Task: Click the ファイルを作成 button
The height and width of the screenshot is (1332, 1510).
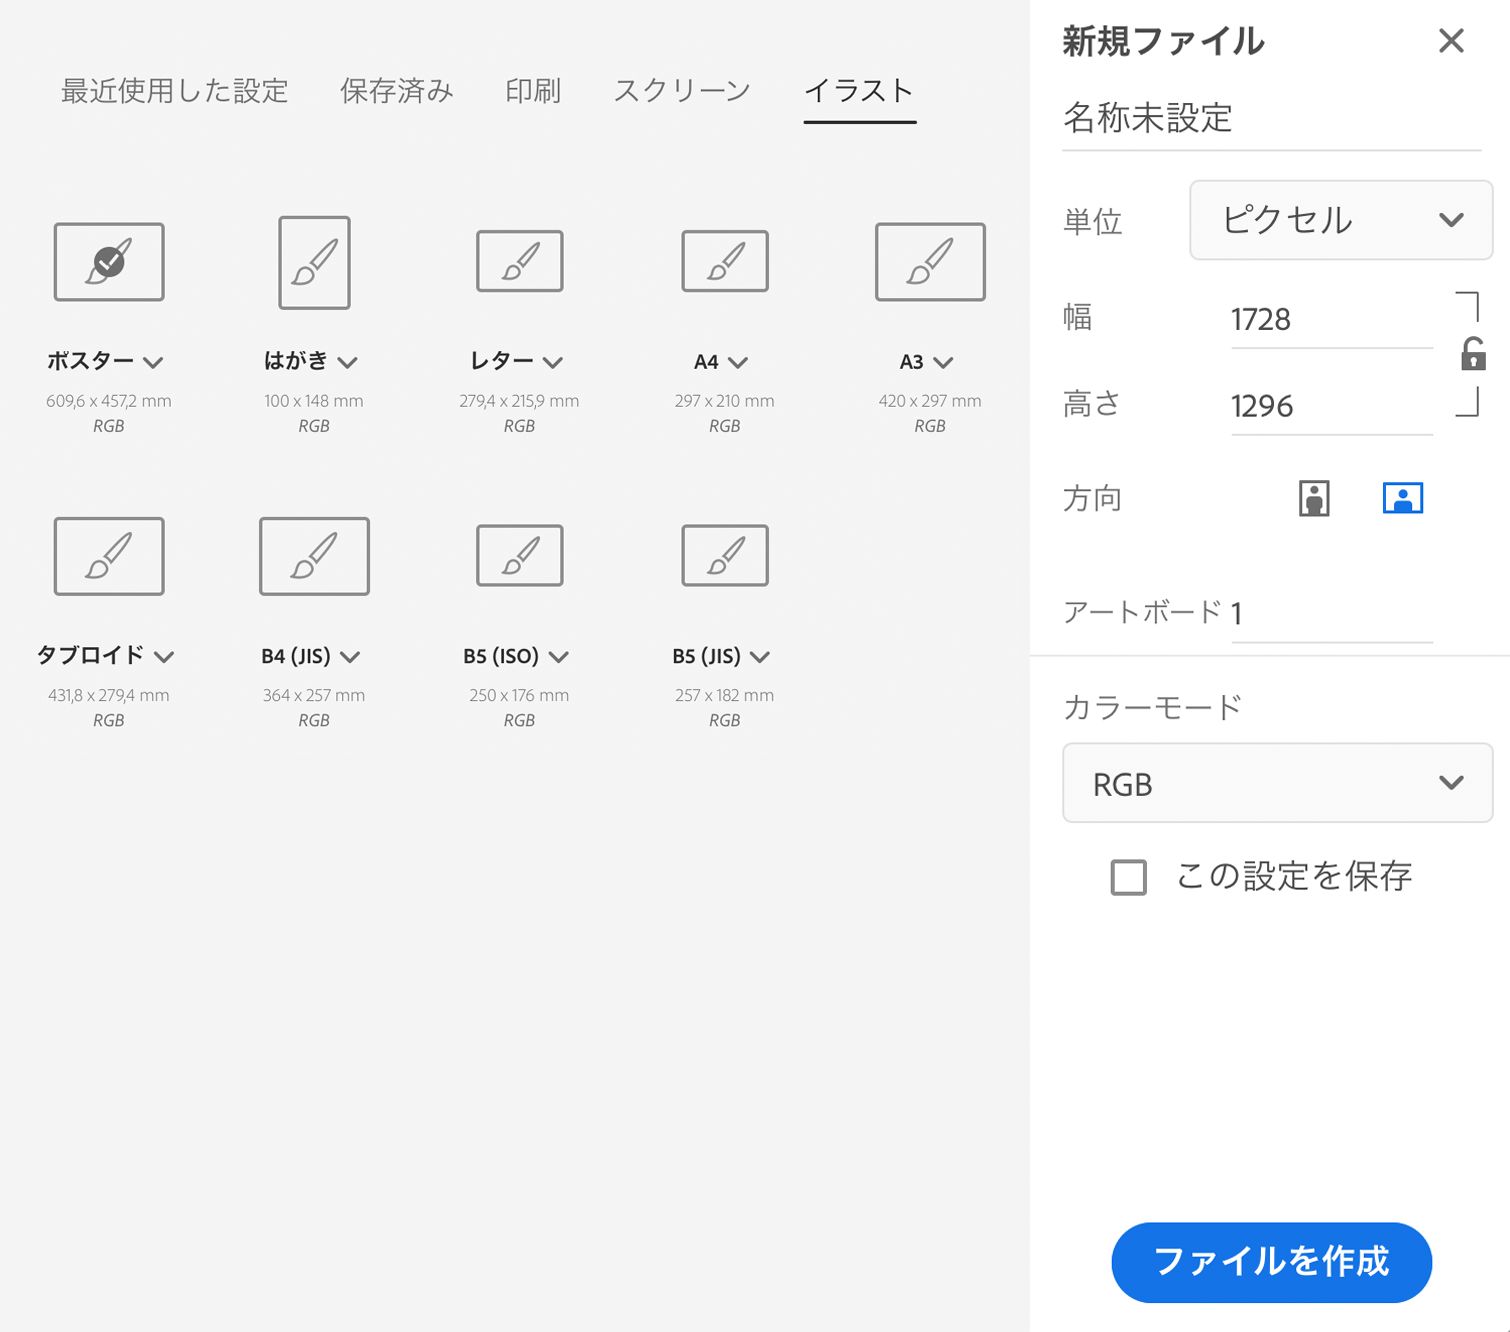Action: [x=1271, y=1262]
